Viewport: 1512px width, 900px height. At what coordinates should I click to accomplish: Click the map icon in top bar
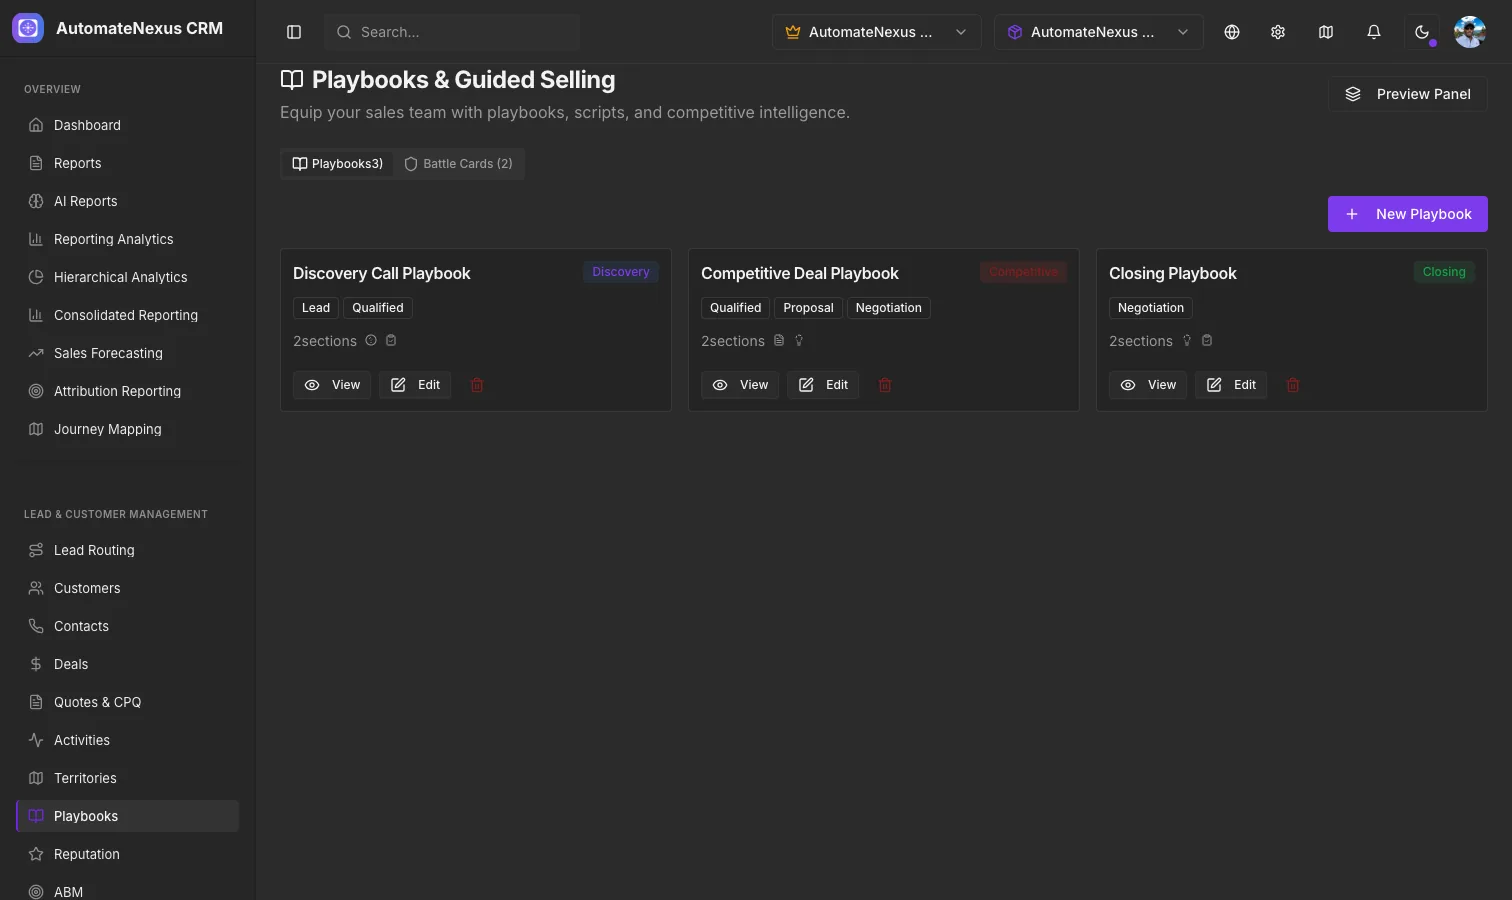pos(1326,32)
